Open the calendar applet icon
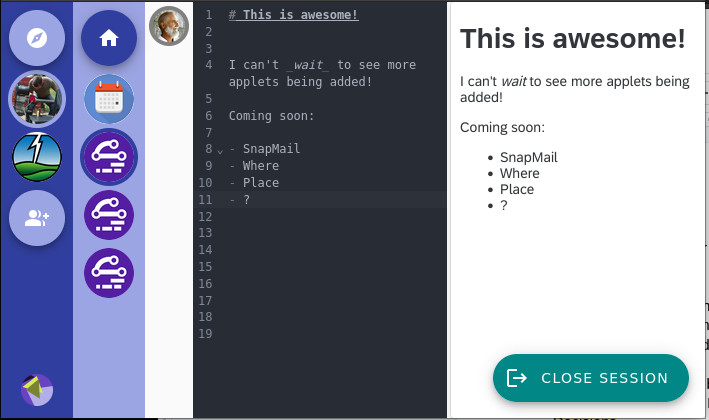Image resolution: width=709 pixels, height=420 pixels. tap(109, 99)
